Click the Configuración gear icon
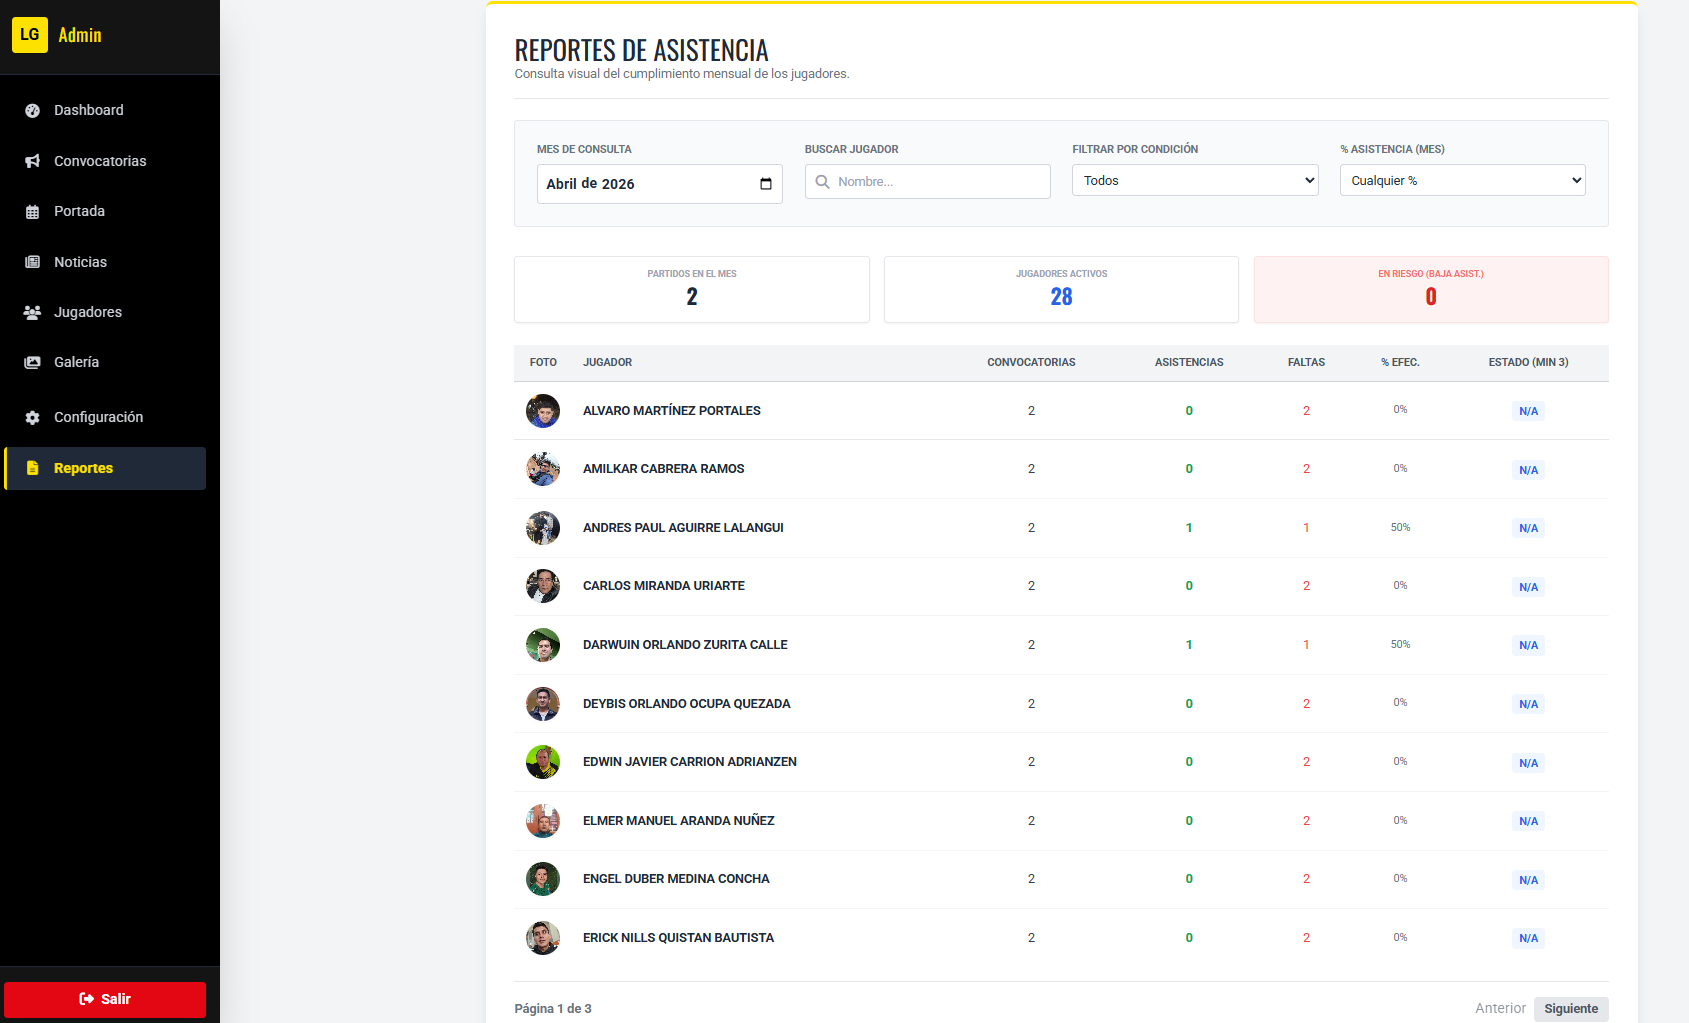Viewport: 1689px width, 1023px height. [x=32, y=418]
